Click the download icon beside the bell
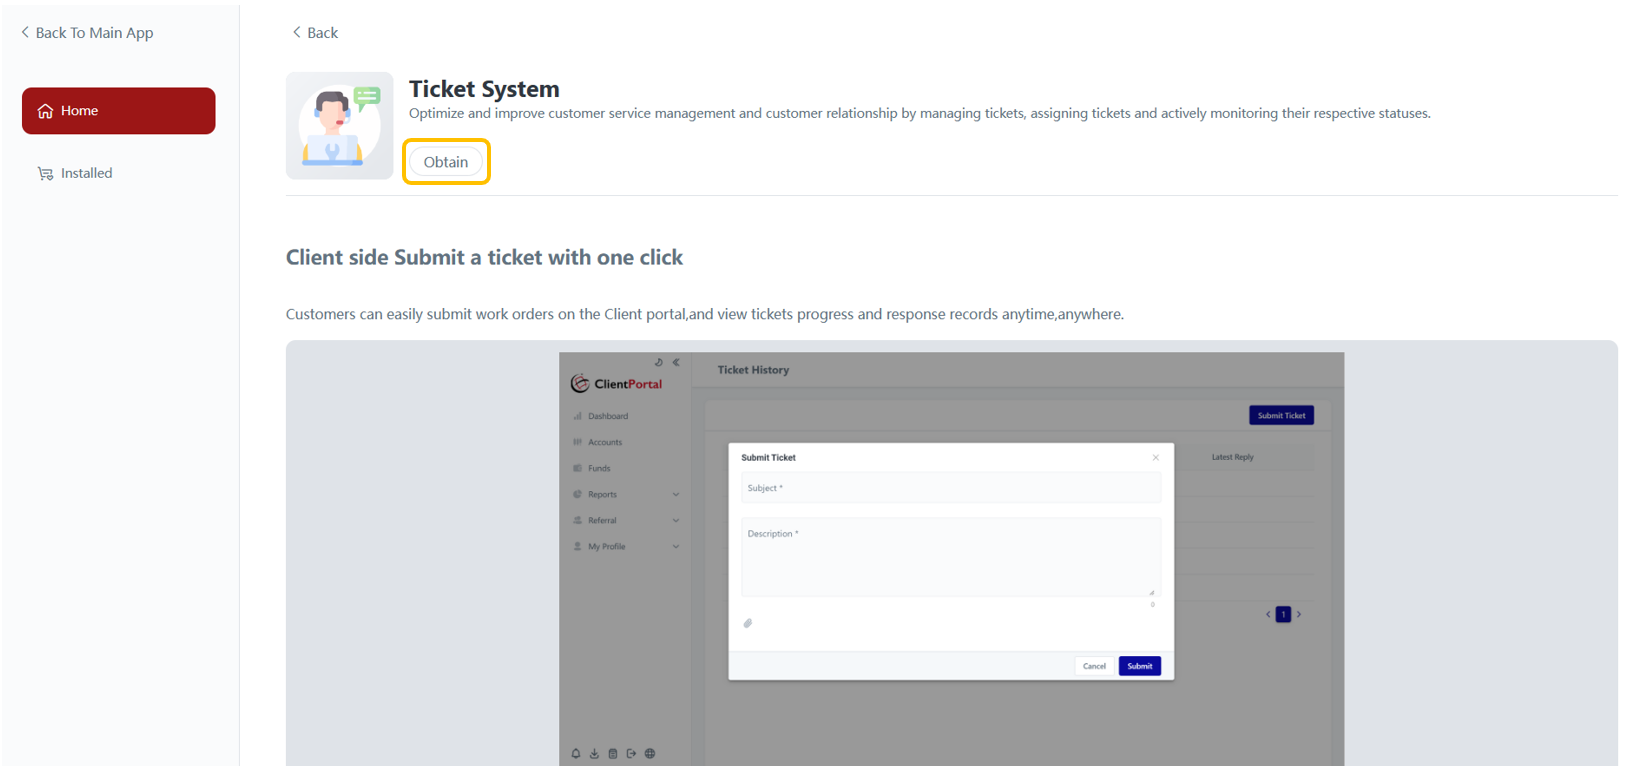1641x766 pixels. pos(594,754)
